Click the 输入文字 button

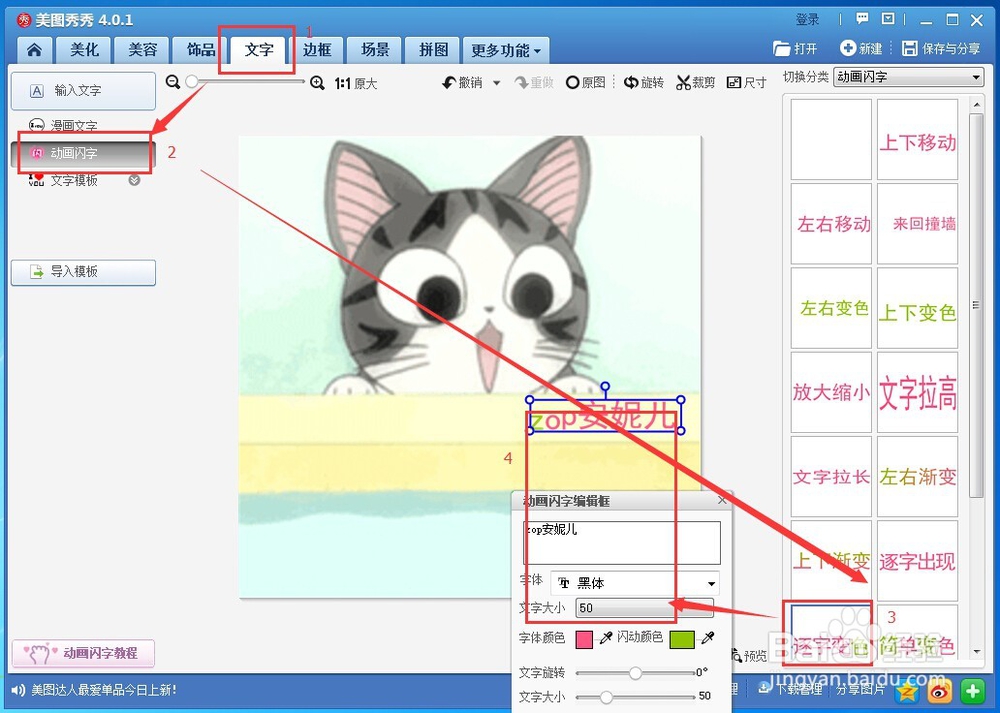(x=83, y=91)
